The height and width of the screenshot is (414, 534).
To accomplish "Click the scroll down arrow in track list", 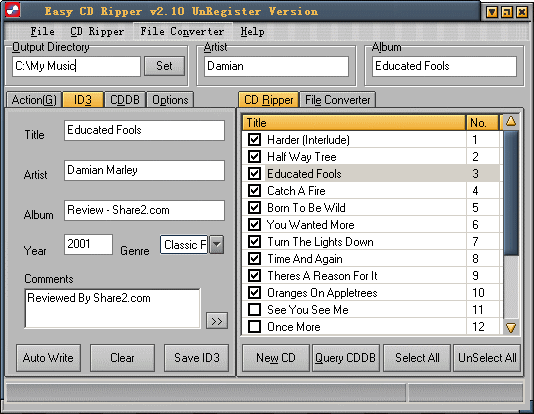I will coord(511,328).
